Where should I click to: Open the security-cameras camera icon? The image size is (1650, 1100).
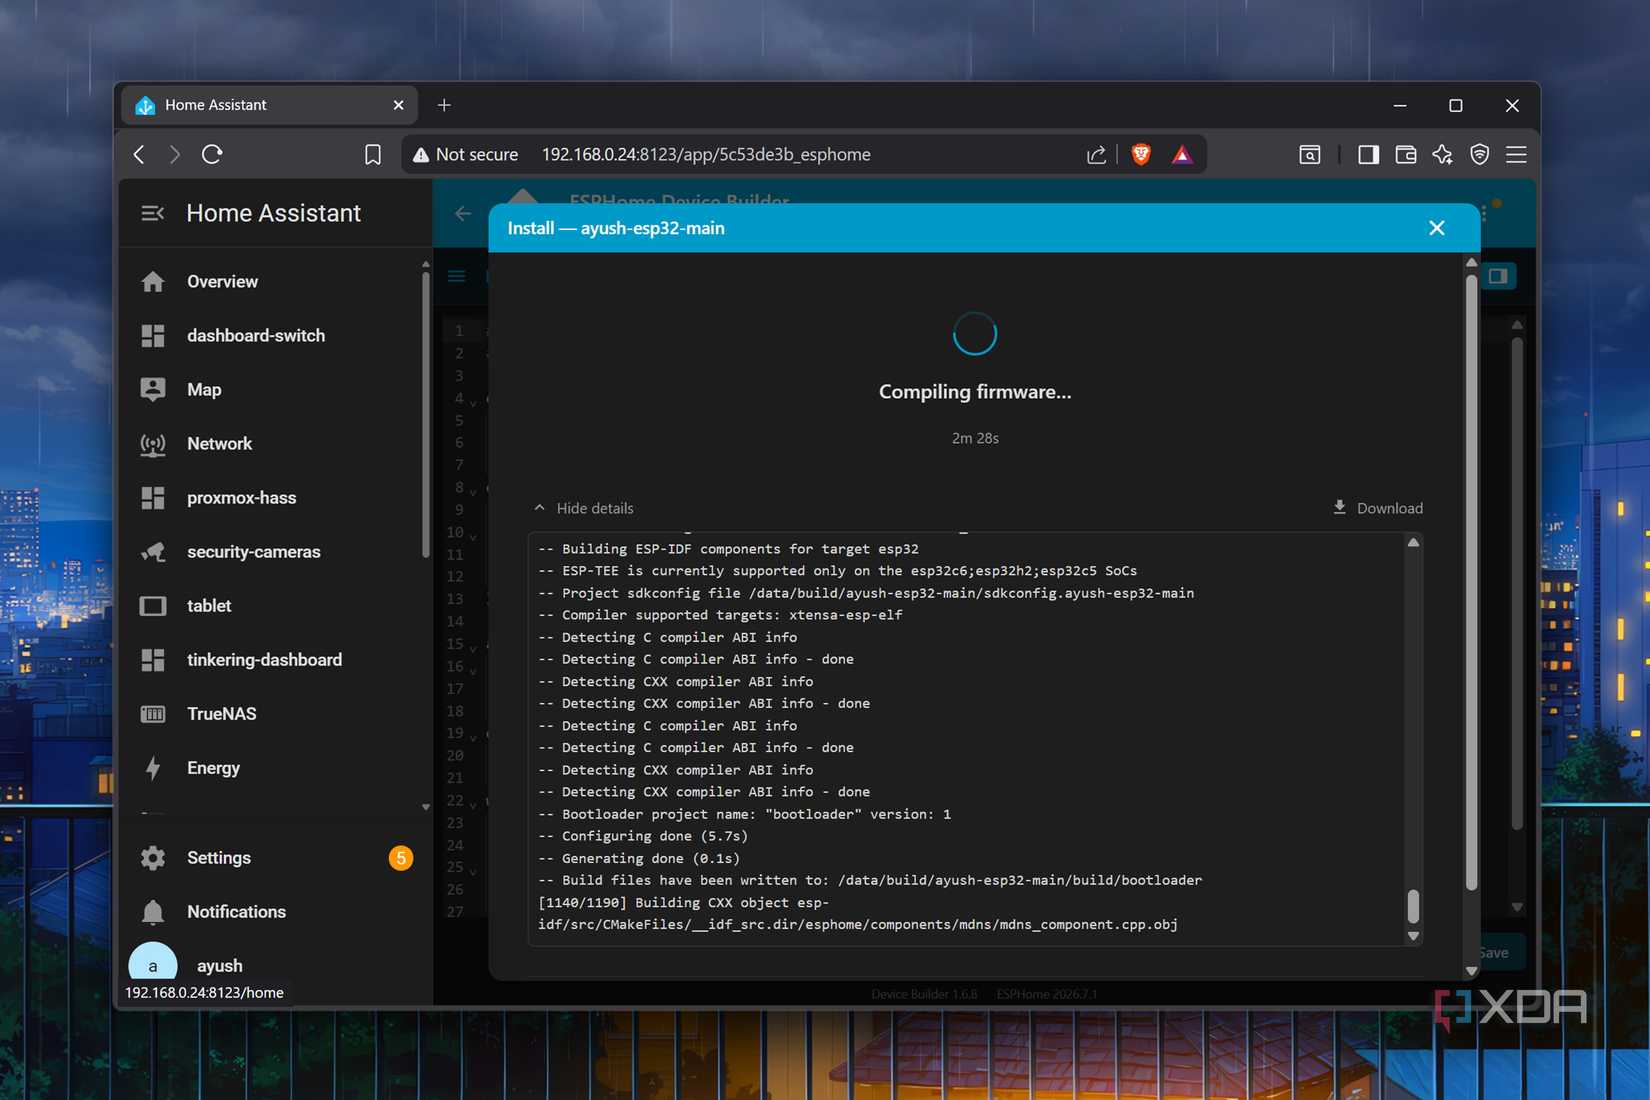[153, 552]
